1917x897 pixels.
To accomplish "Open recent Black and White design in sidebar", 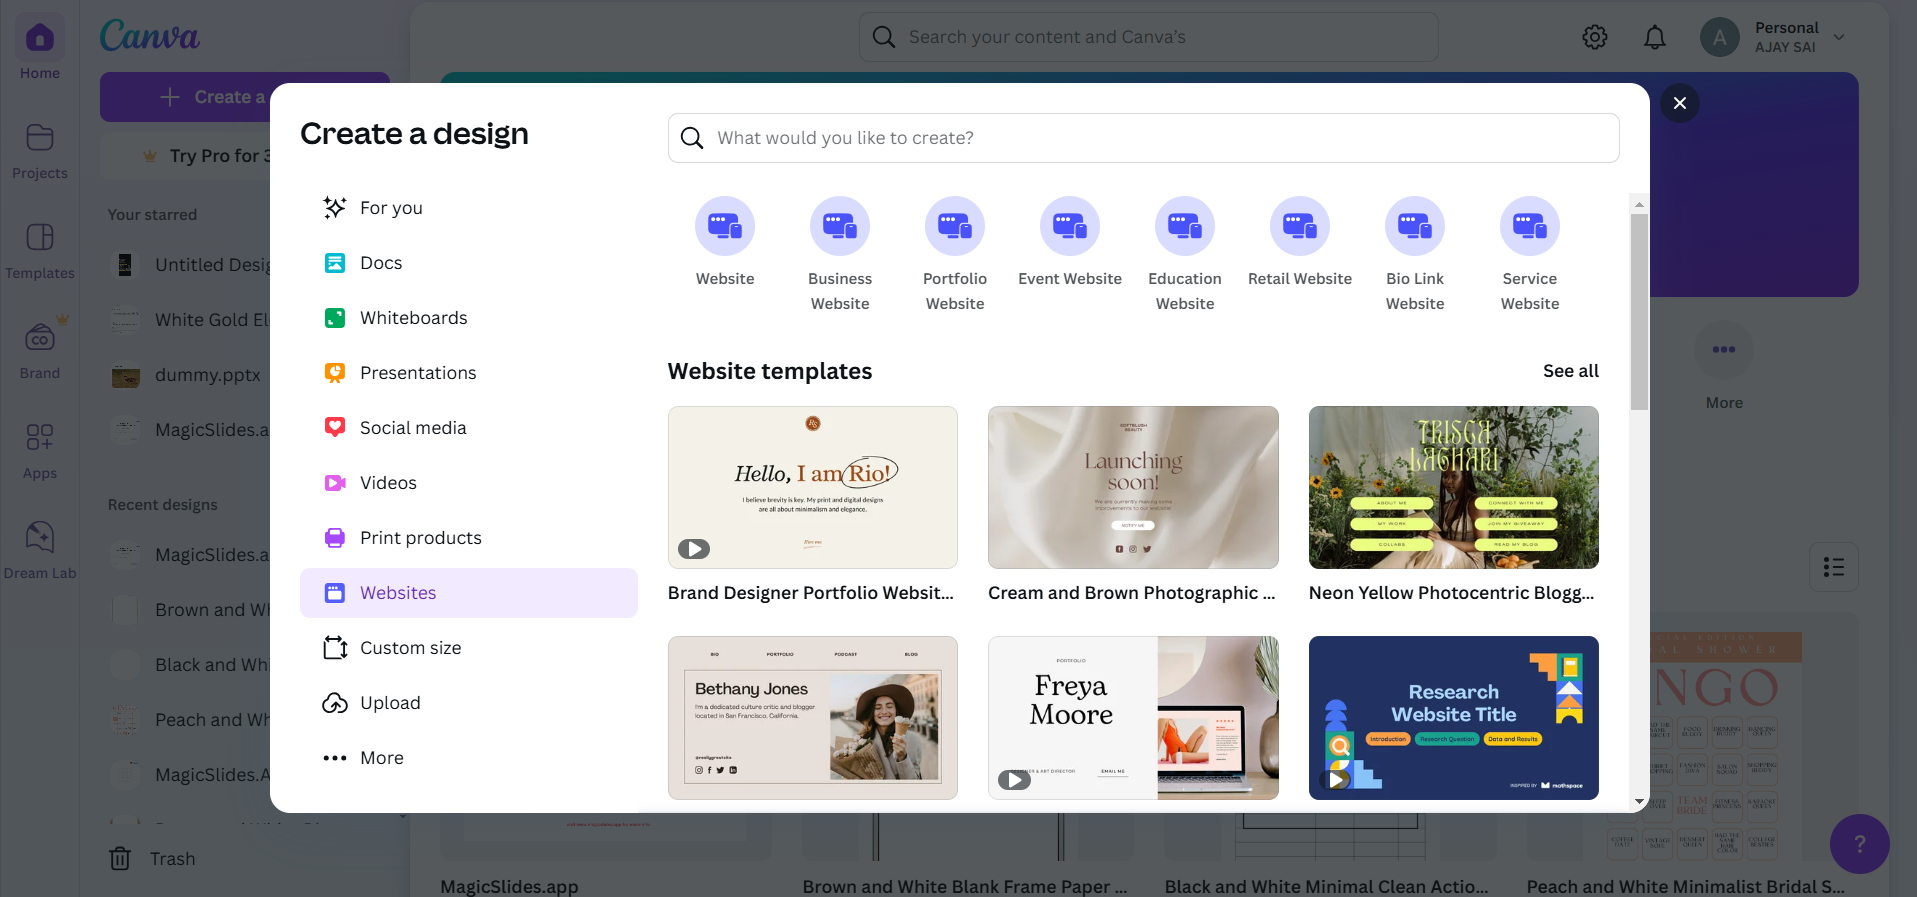I will (190, 665).
